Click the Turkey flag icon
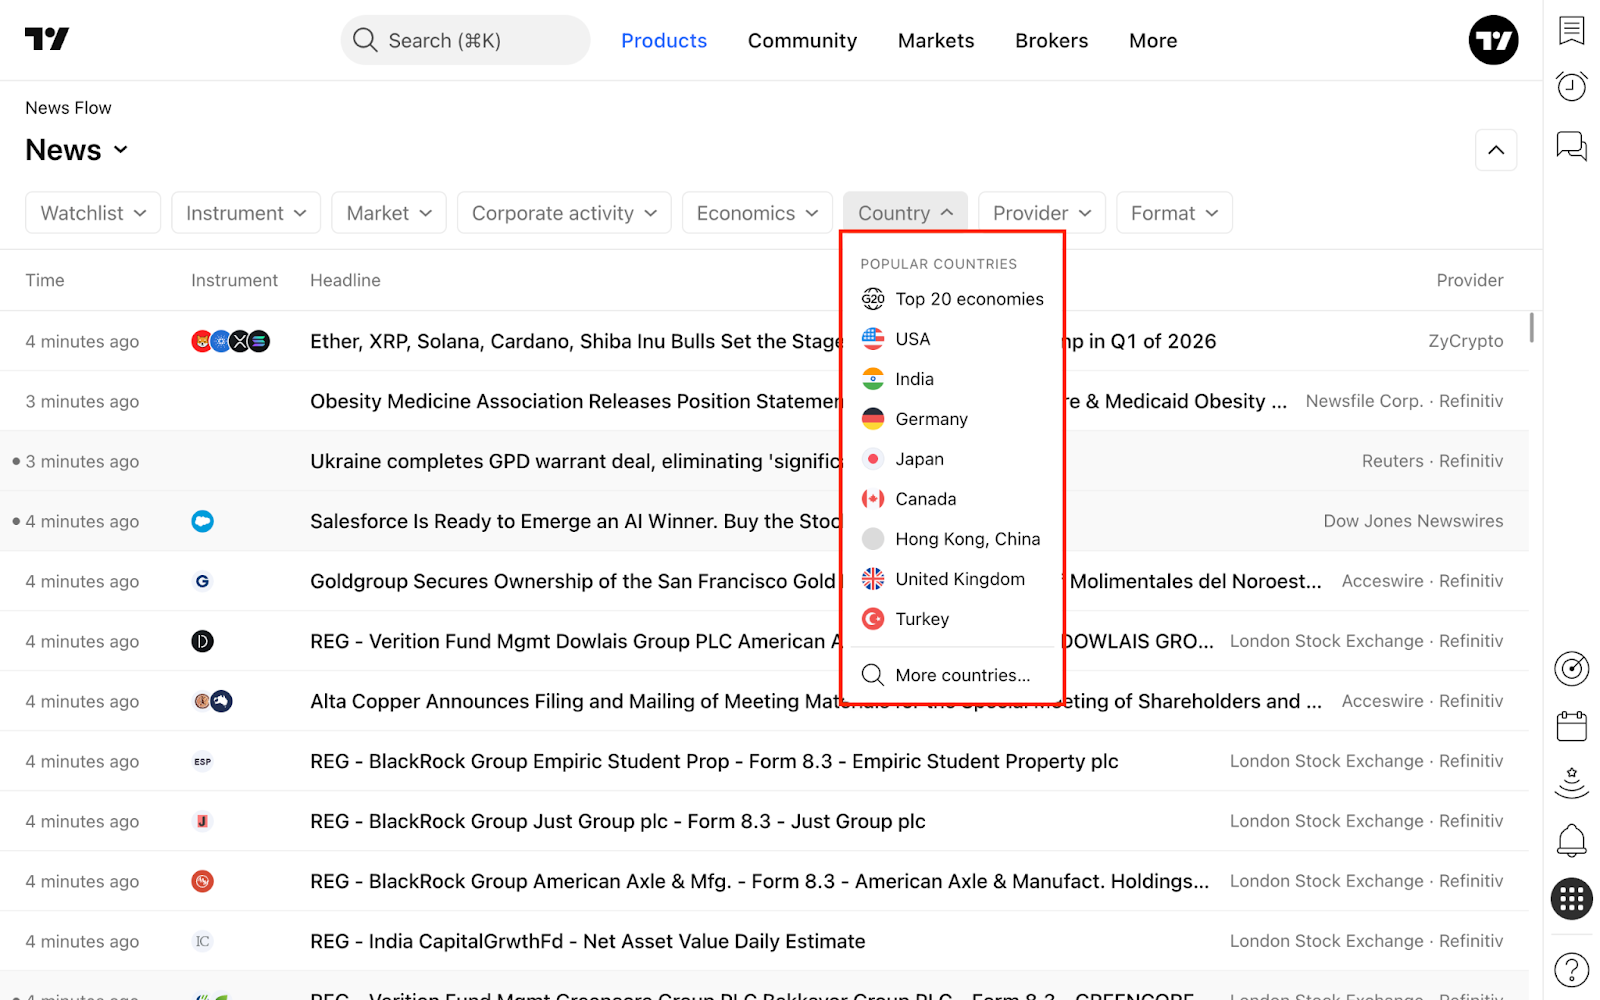 click(x=873, y=619)
